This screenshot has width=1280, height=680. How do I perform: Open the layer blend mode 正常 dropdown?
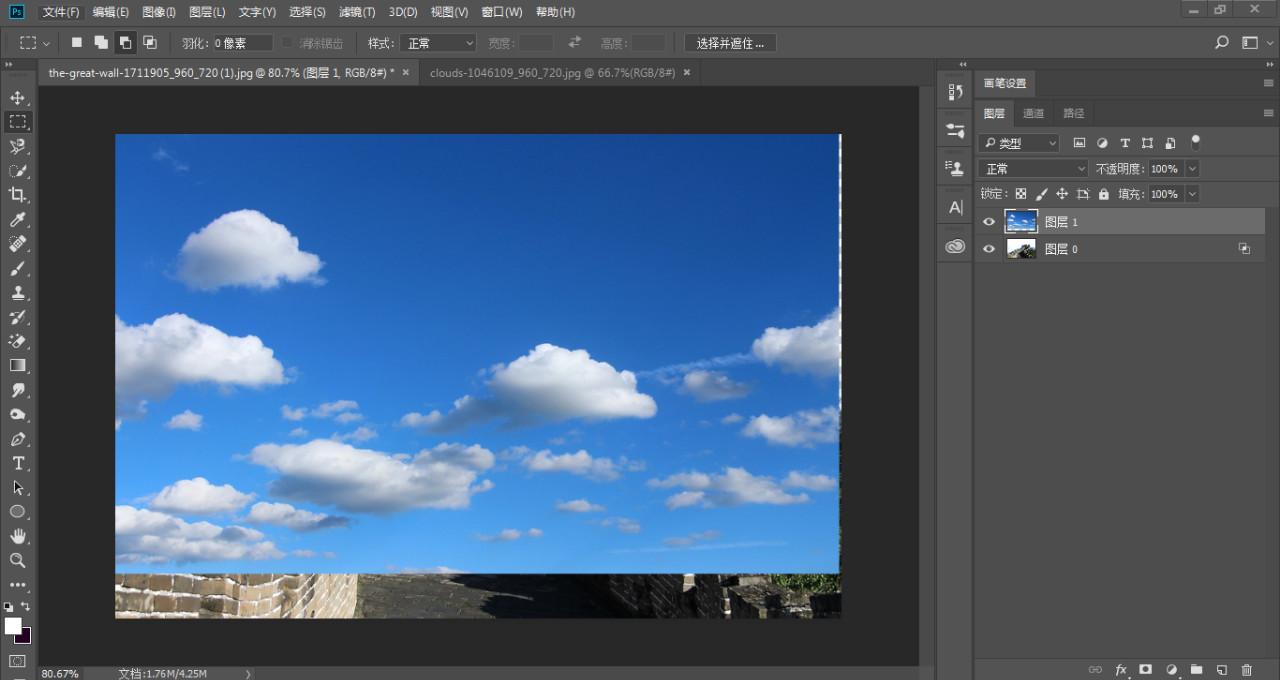1033,169
